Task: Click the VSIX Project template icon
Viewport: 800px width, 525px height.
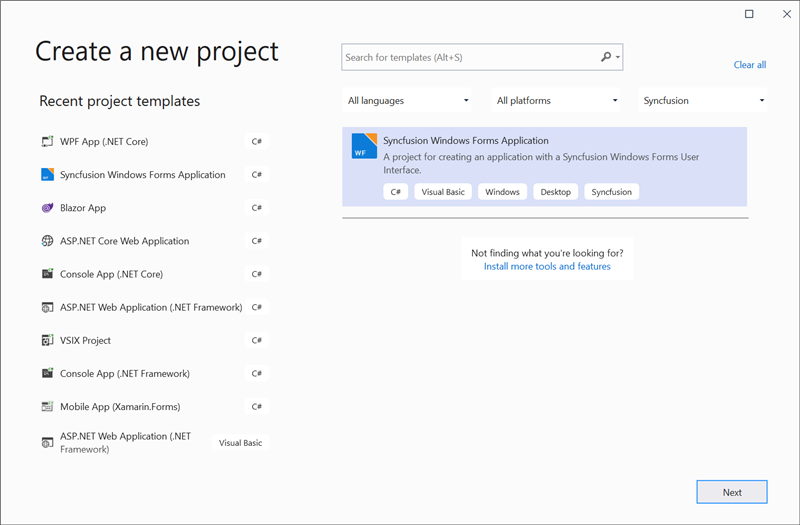Action: (47, 340)
